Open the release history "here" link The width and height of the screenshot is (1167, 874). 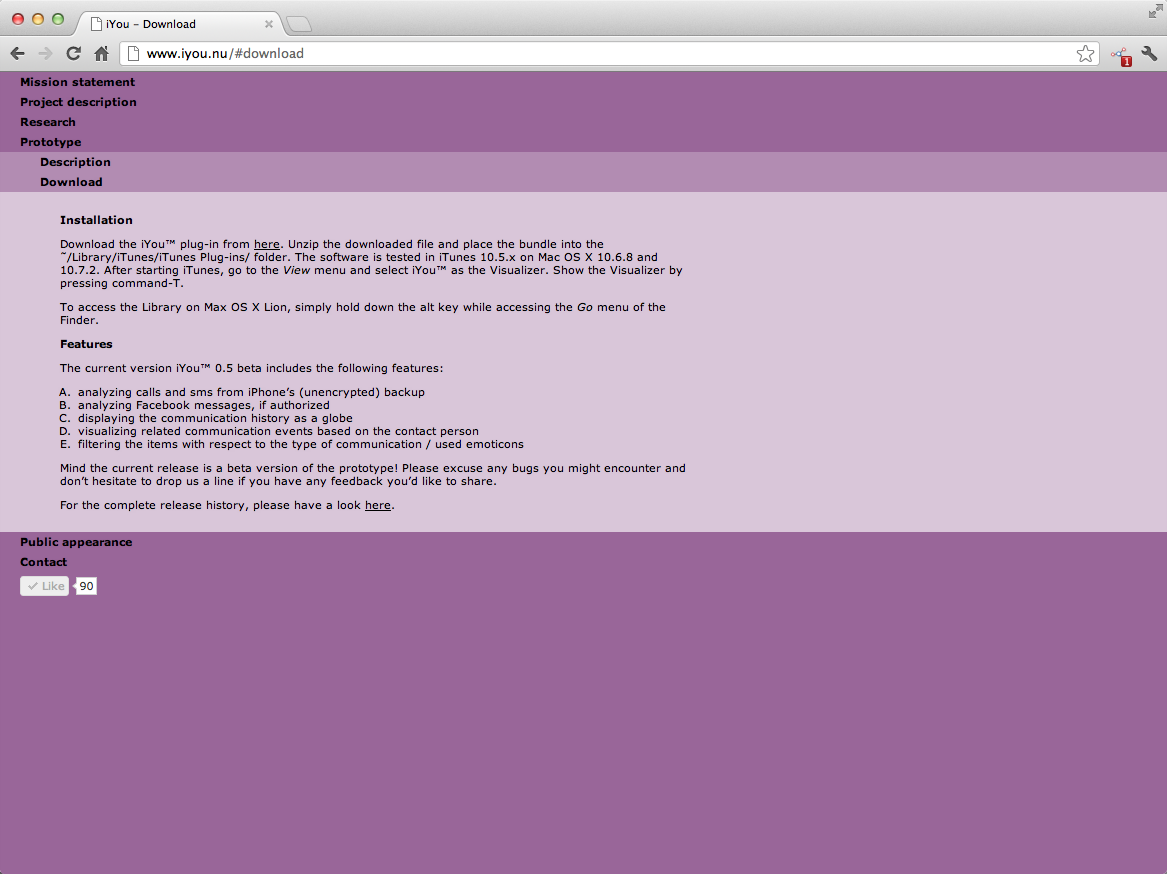pyautogui.click(x=378, y=506)
